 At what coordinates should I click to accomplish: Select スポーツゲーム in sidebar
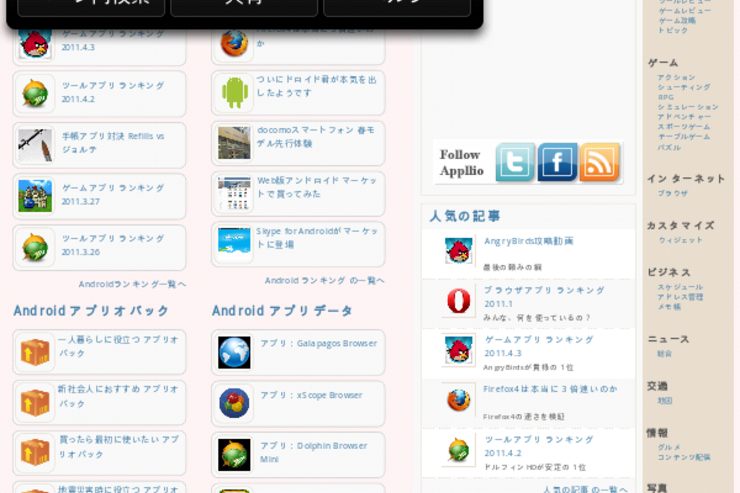(684, 126)
